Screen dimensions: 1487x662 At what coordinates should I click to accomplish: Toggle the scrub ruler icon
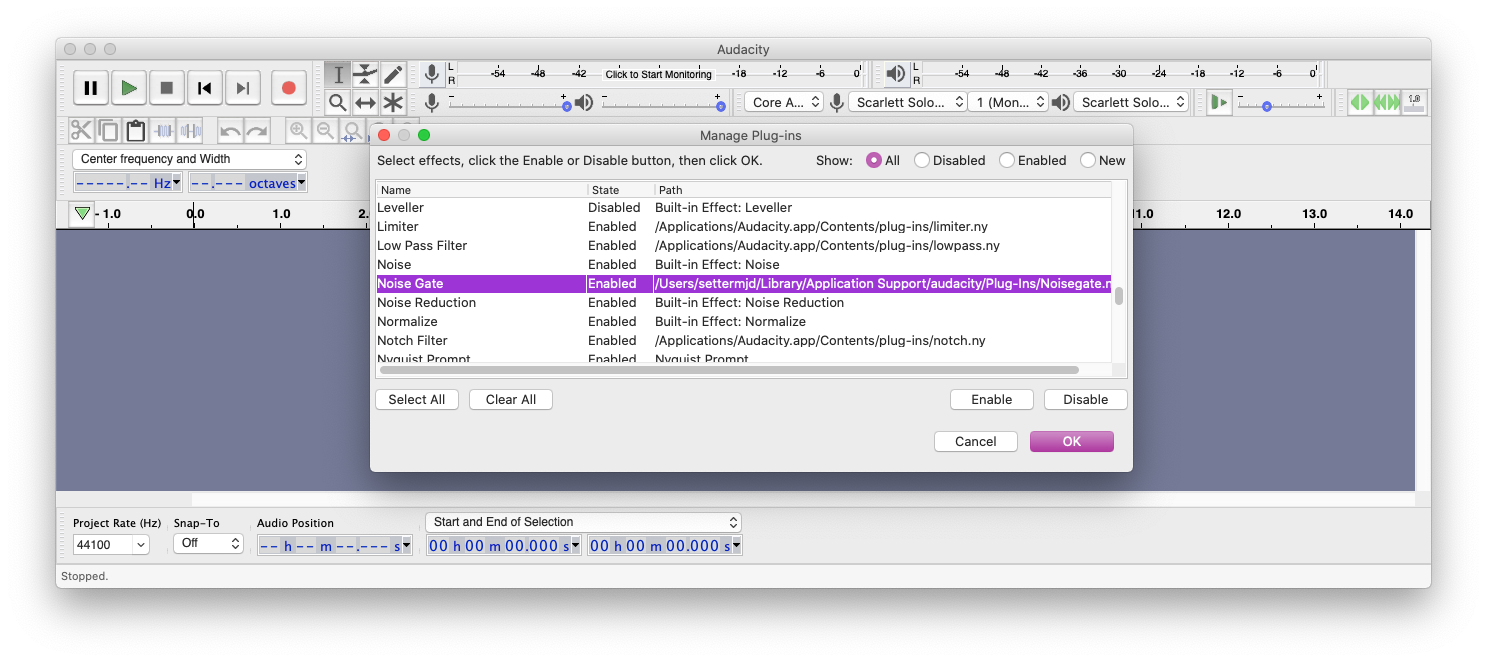pyautogui.click(x=1414, y=102)
